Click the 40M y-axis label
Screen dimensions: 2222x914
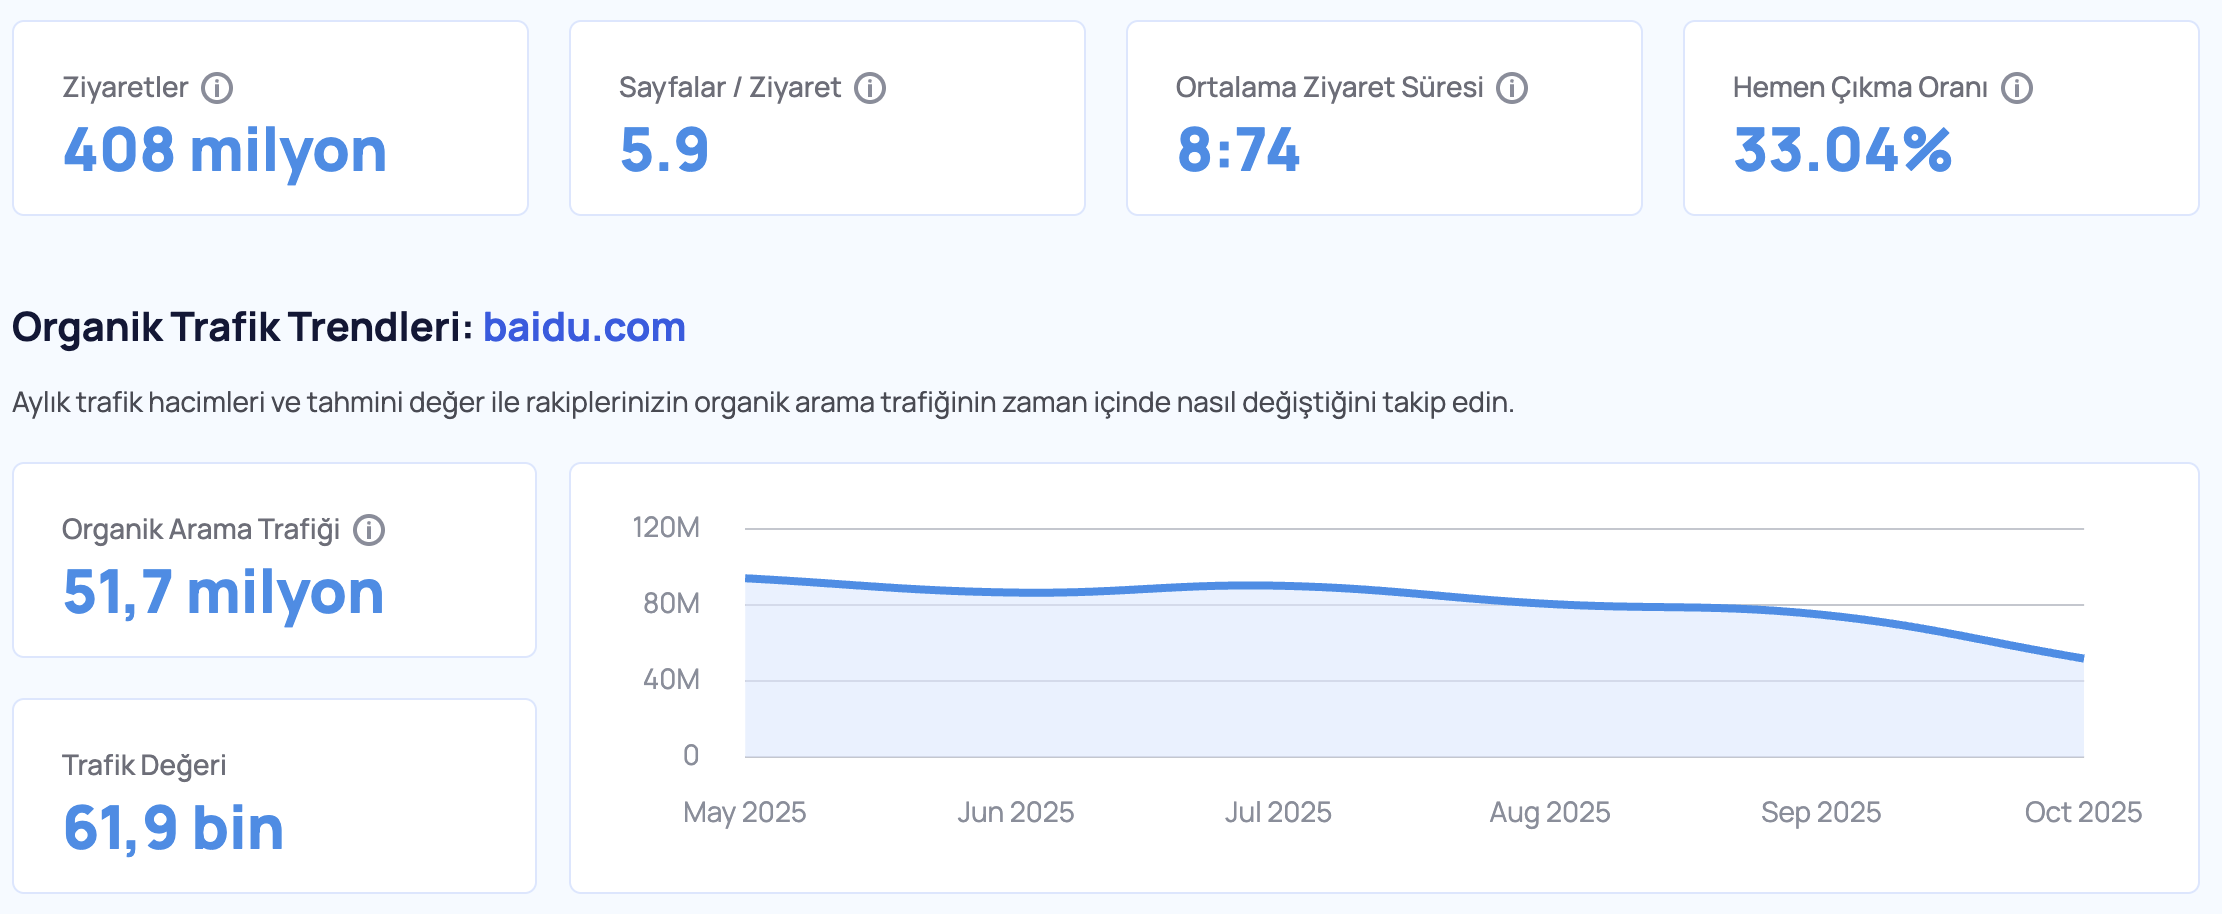(x=671, y=680)
